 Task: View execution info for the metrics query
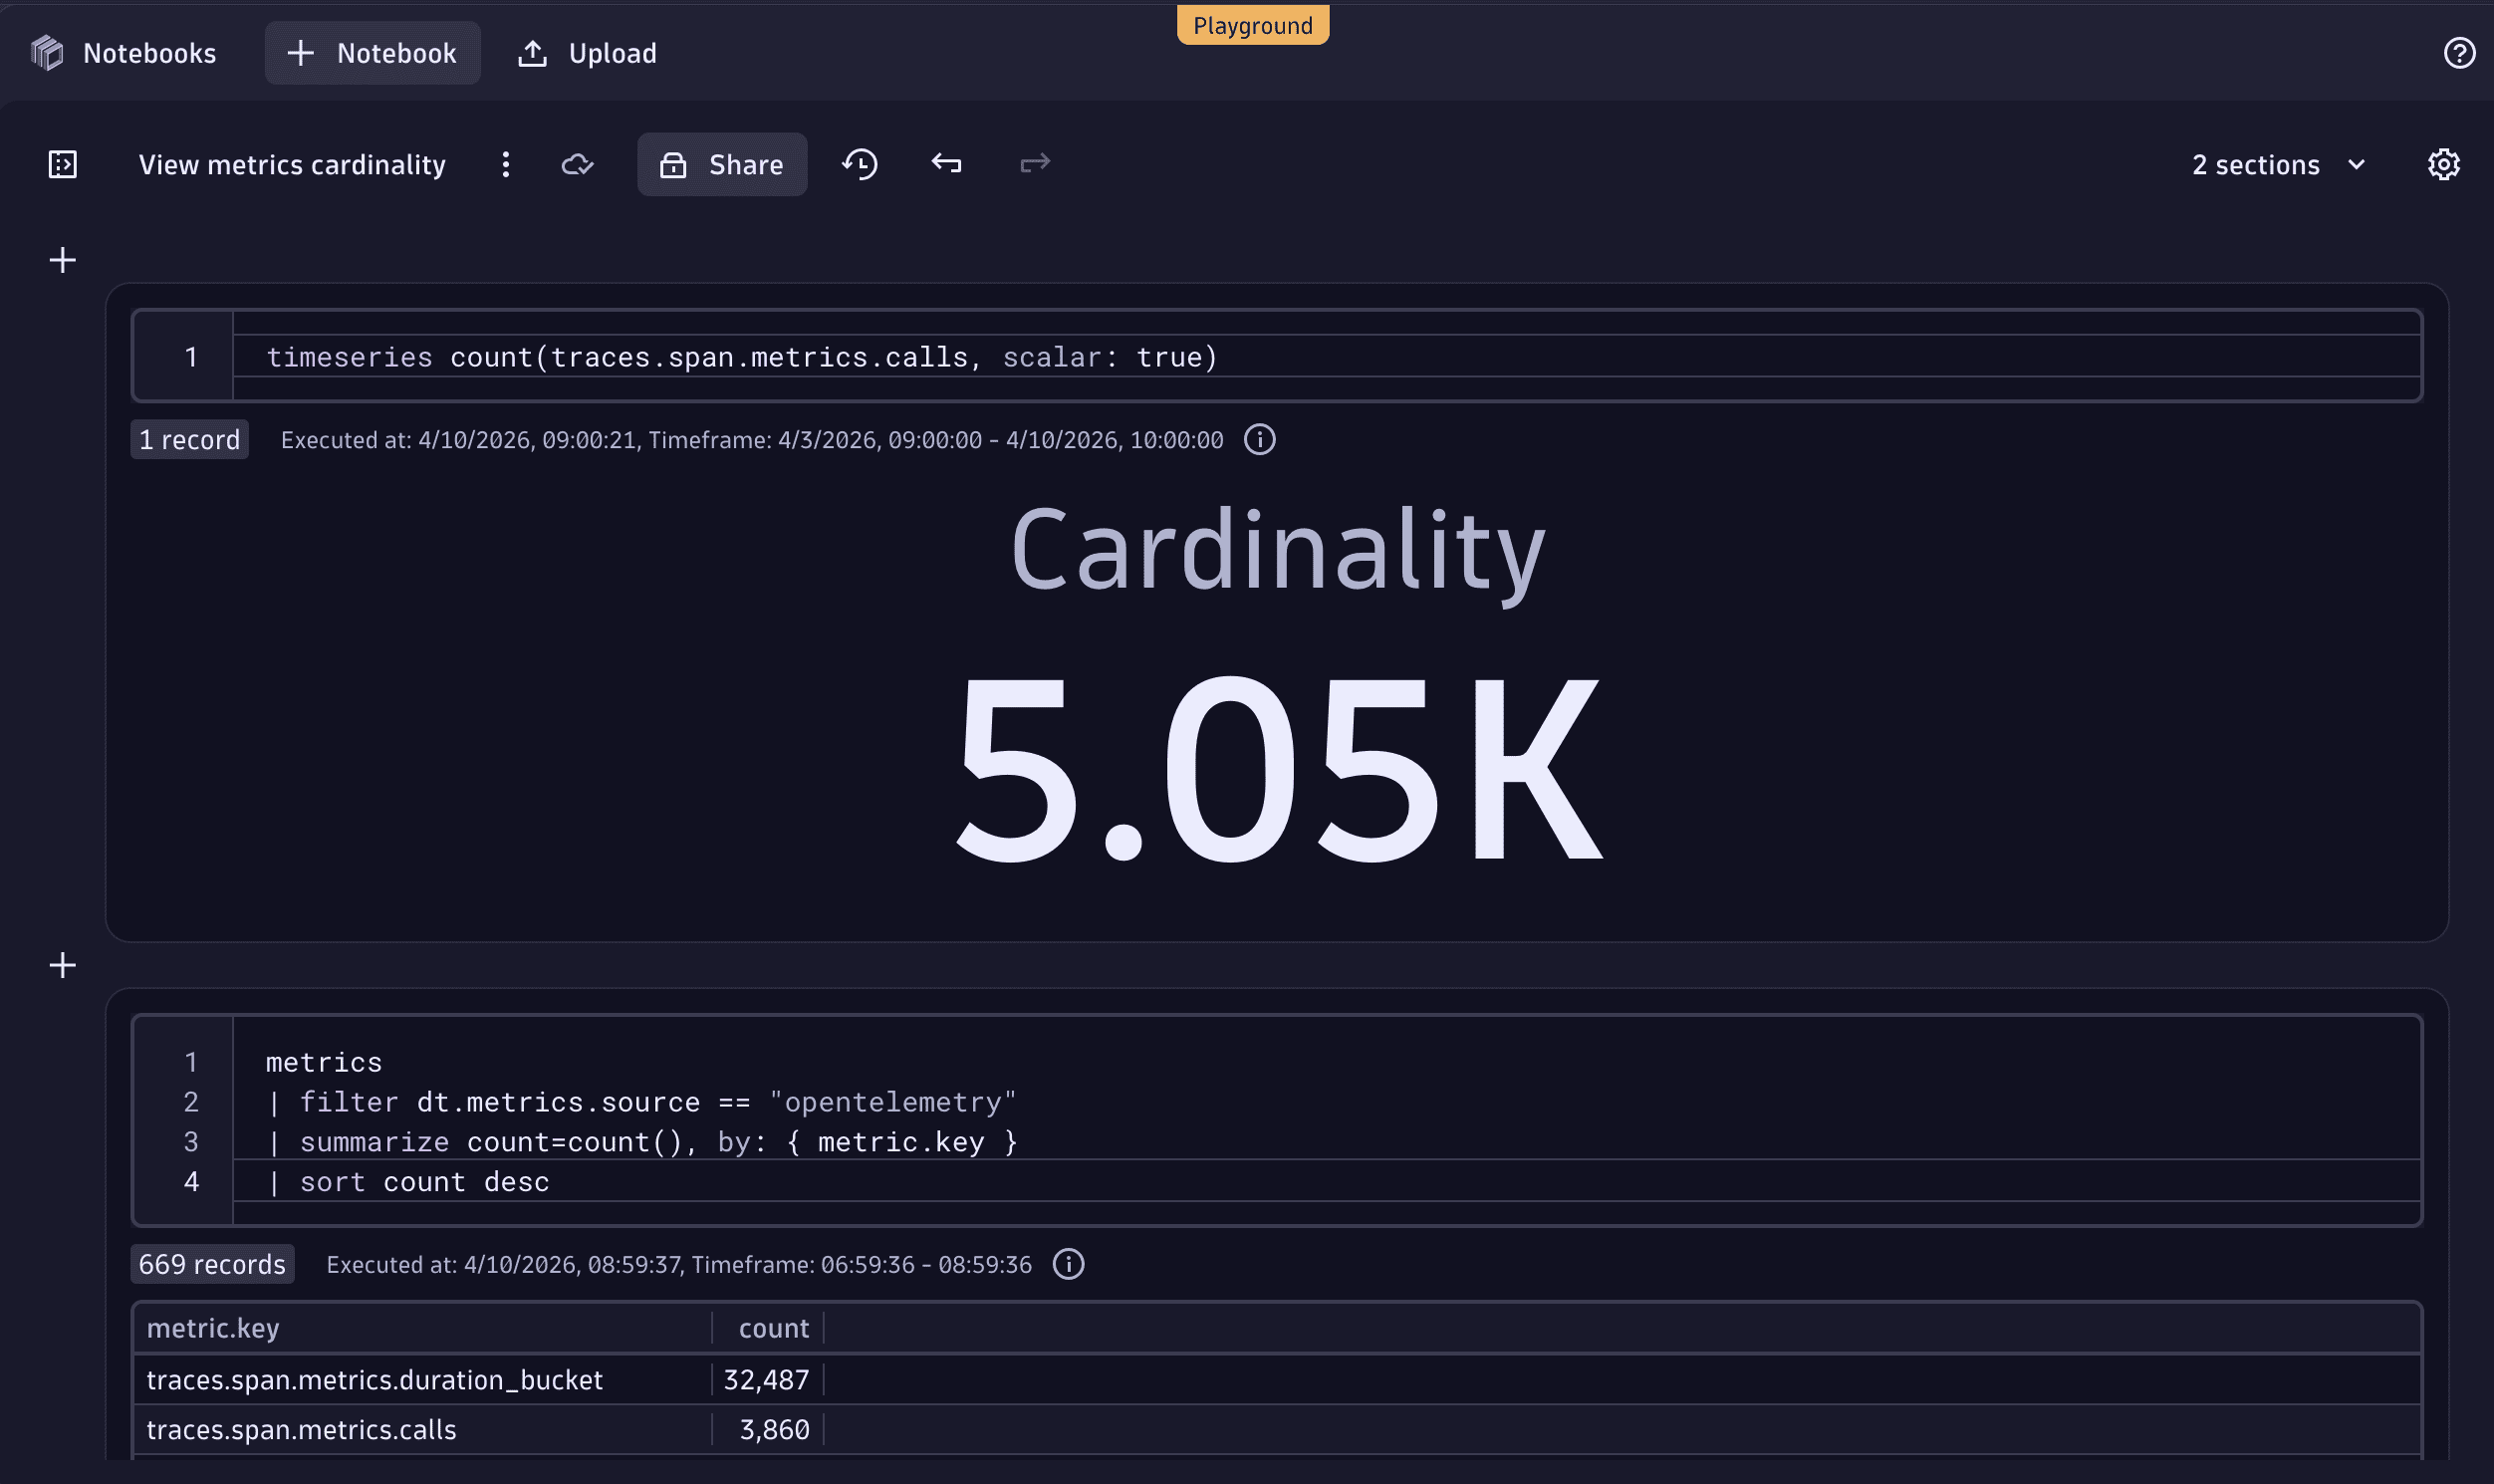pyautogui.click(x=1069, y=1264)
